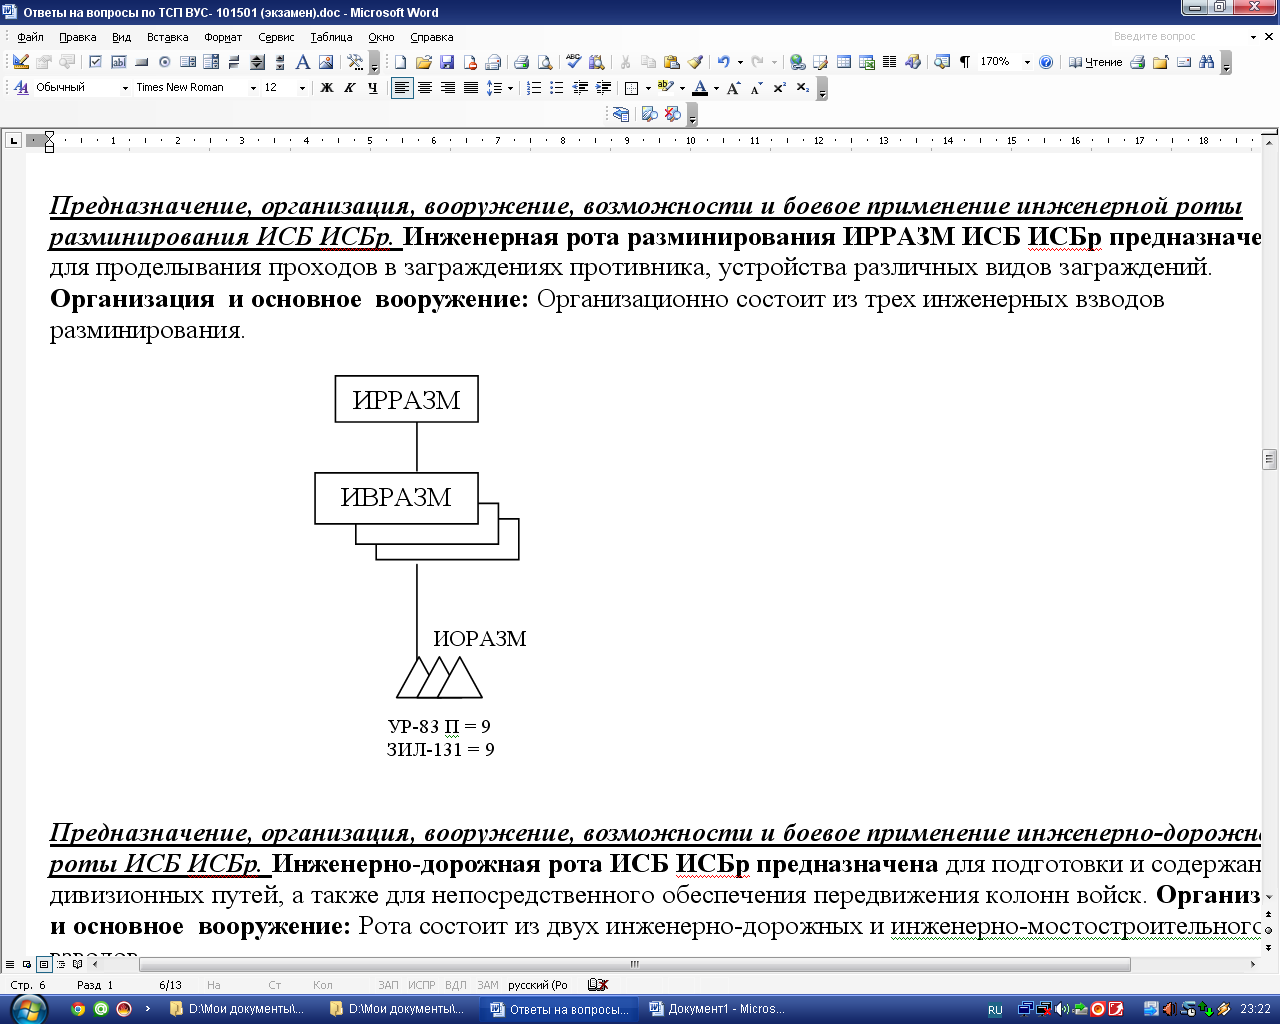The height and width of the screenshot is (1024, 1280).
Task: Click the Forms toolbar properties wrench icon
Action: [355, 62]
